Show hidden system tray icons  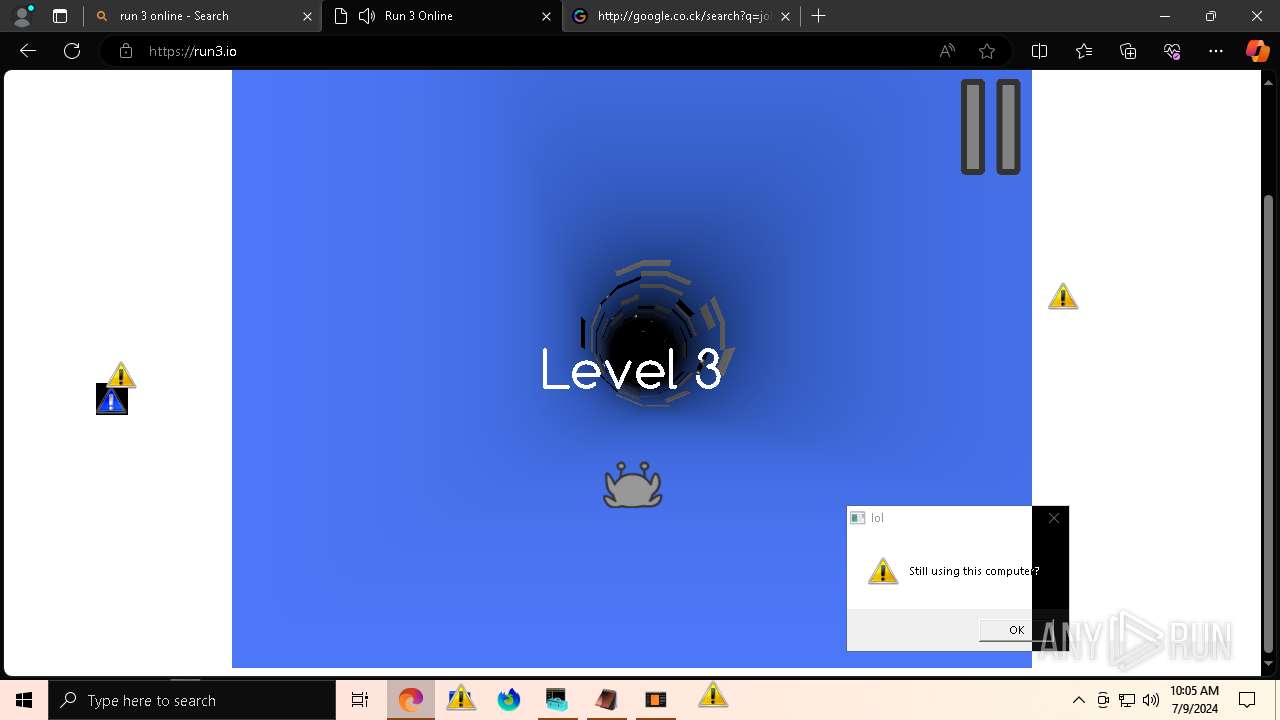pyautogui.click(x=1078, y=700)
